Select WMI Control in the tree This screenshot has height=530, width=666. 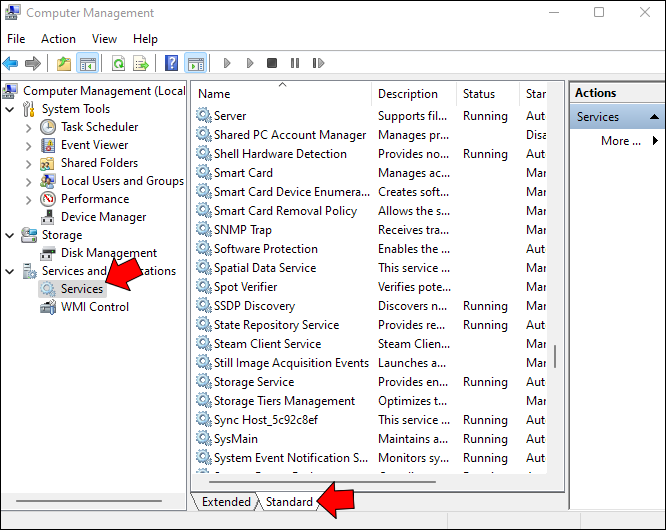(95, 307)
